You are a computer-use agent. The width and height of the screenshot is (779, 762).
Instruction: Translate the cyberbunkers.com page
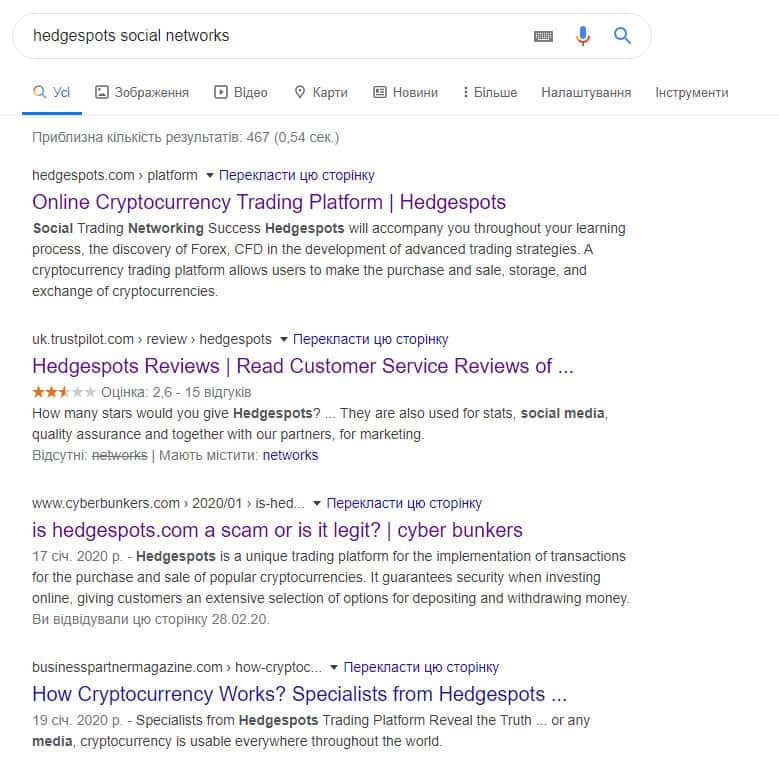click(404, 503)
